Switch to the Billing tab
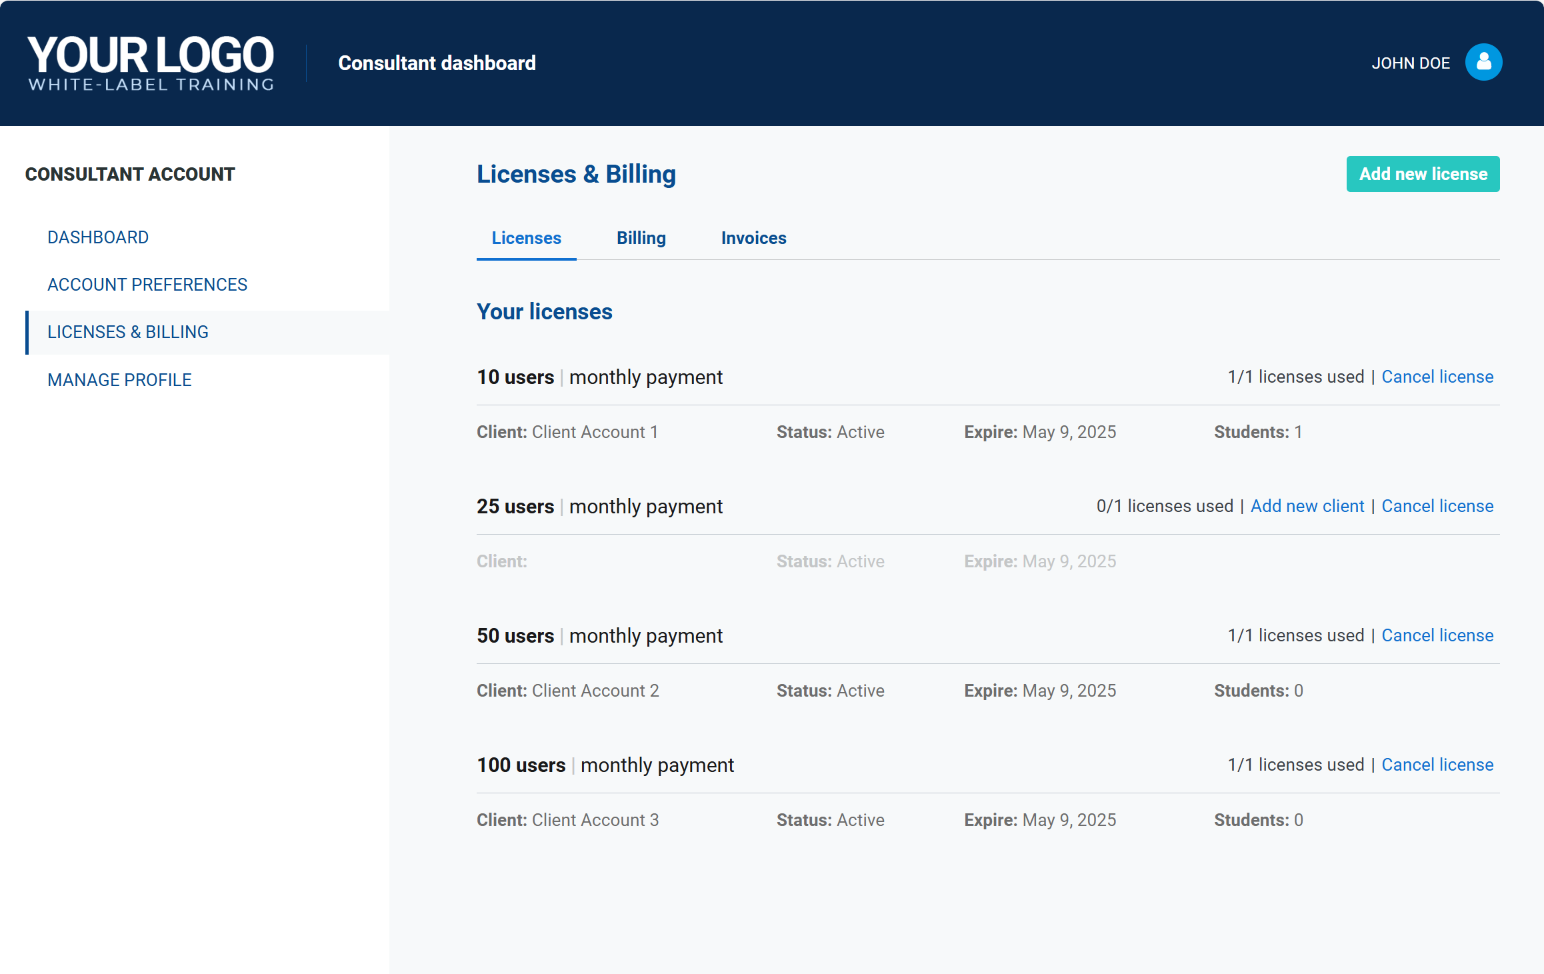 pyautogui.click(x=641, y=238)
